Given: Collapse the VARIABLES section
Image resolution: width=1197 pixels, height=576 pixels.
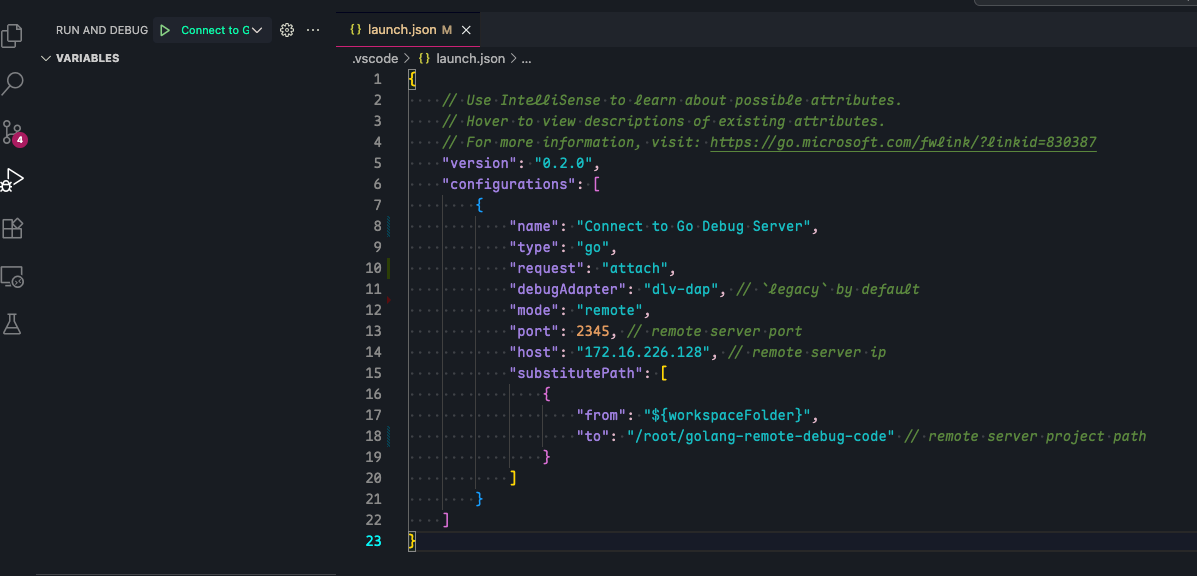Looking at the screenshot, I should pos(46,59).
